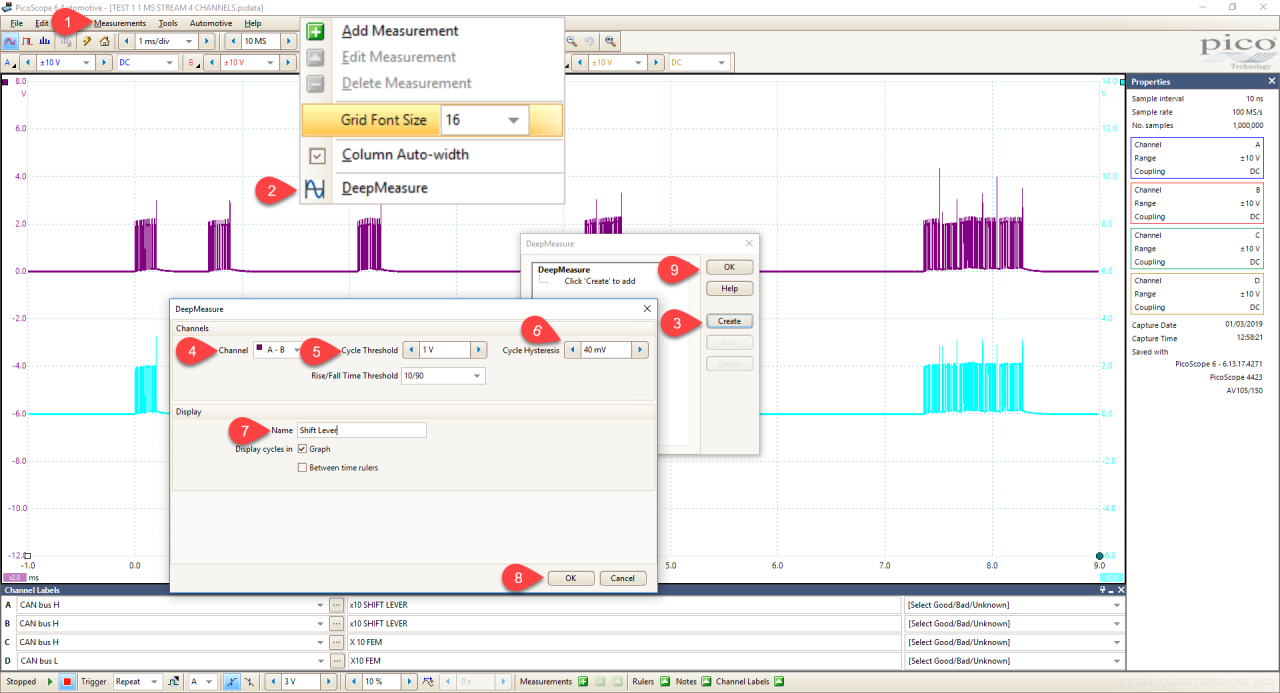Click OK in DeepMeasure settings dialog
1280x693 pixels.
[x=570, y=578]
